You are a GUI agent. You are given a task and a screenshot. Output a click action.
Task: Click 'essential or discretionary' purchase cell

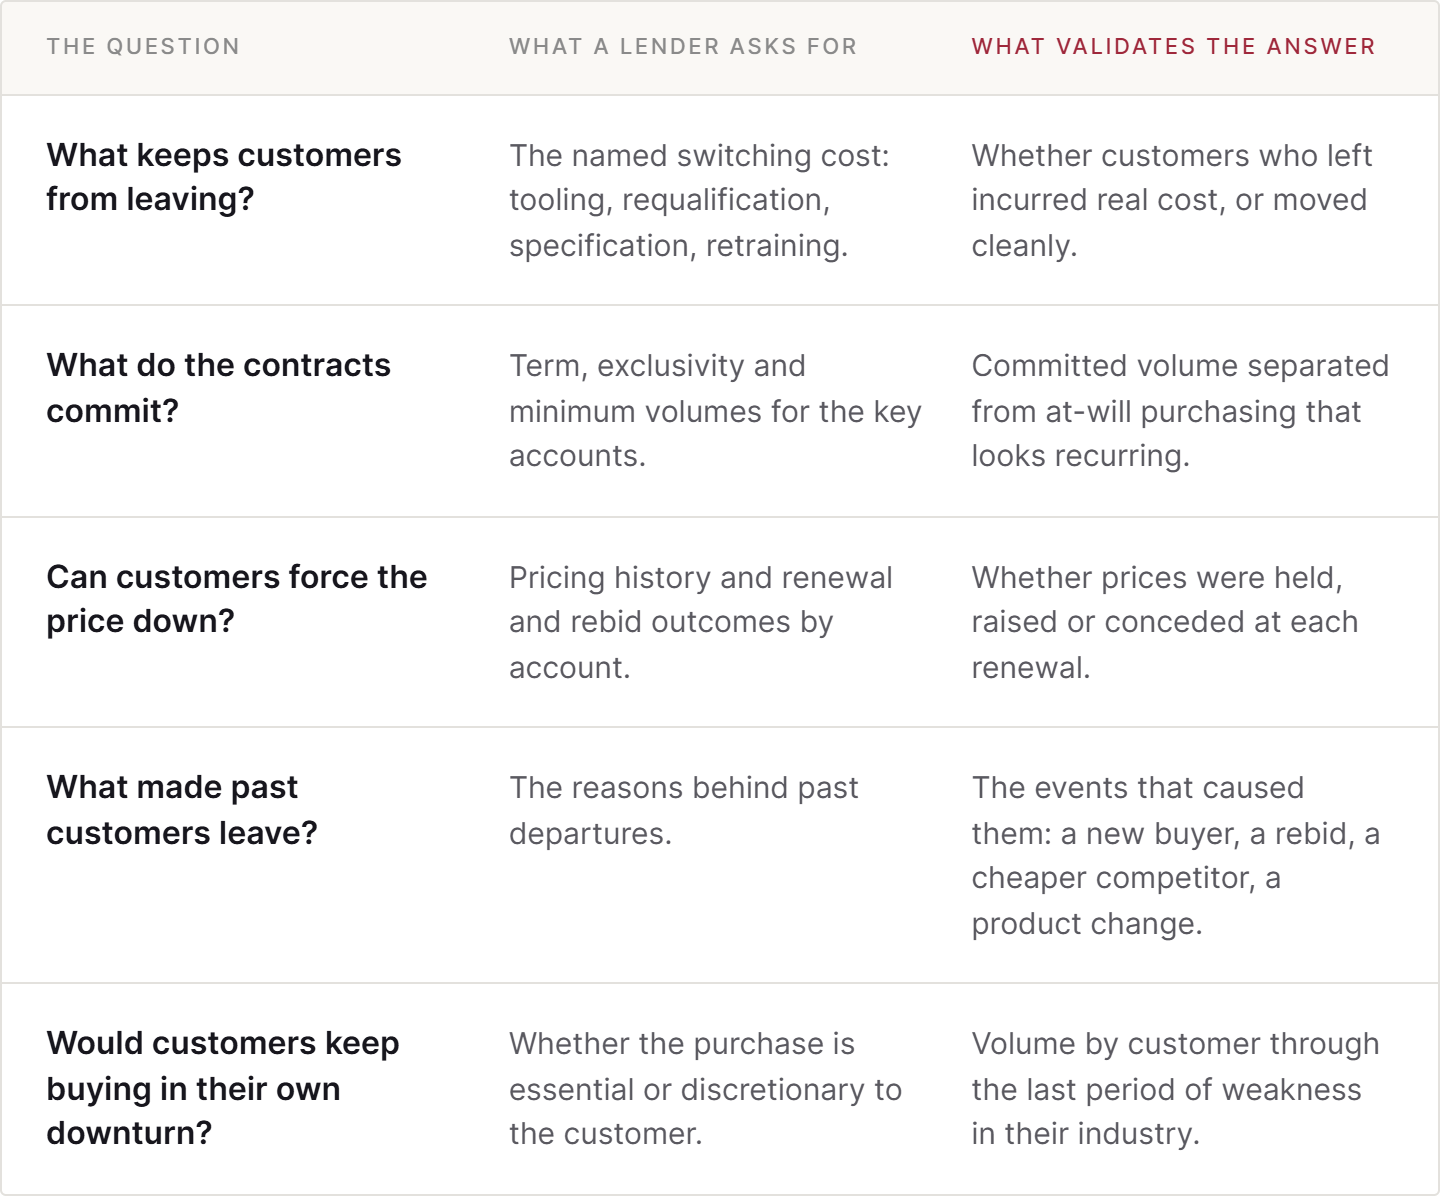coord(706,1088)
